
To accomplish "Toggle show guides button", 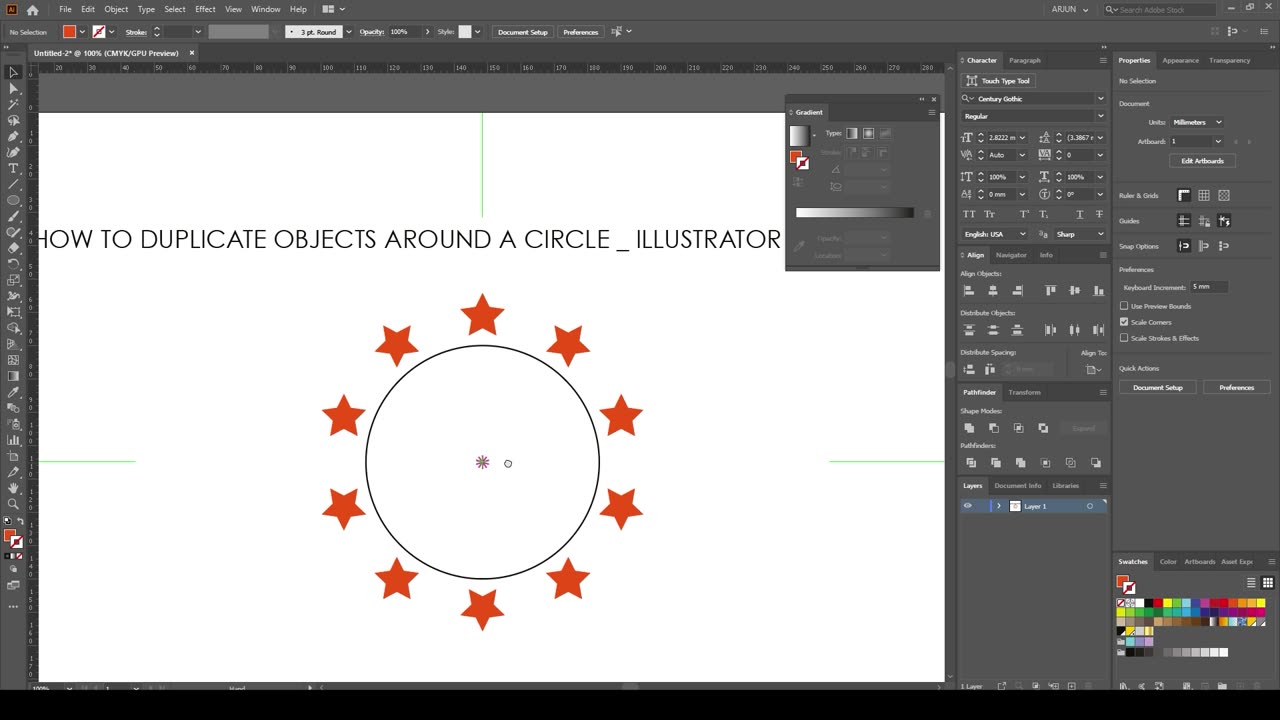I will click(1184, 221).
